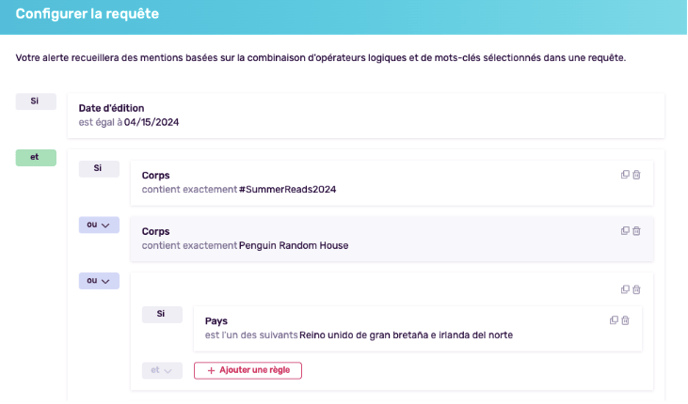This screenshot has width=688, height=404.
Task: Click the Ajouter une règle button
Action: coord(248,370)
